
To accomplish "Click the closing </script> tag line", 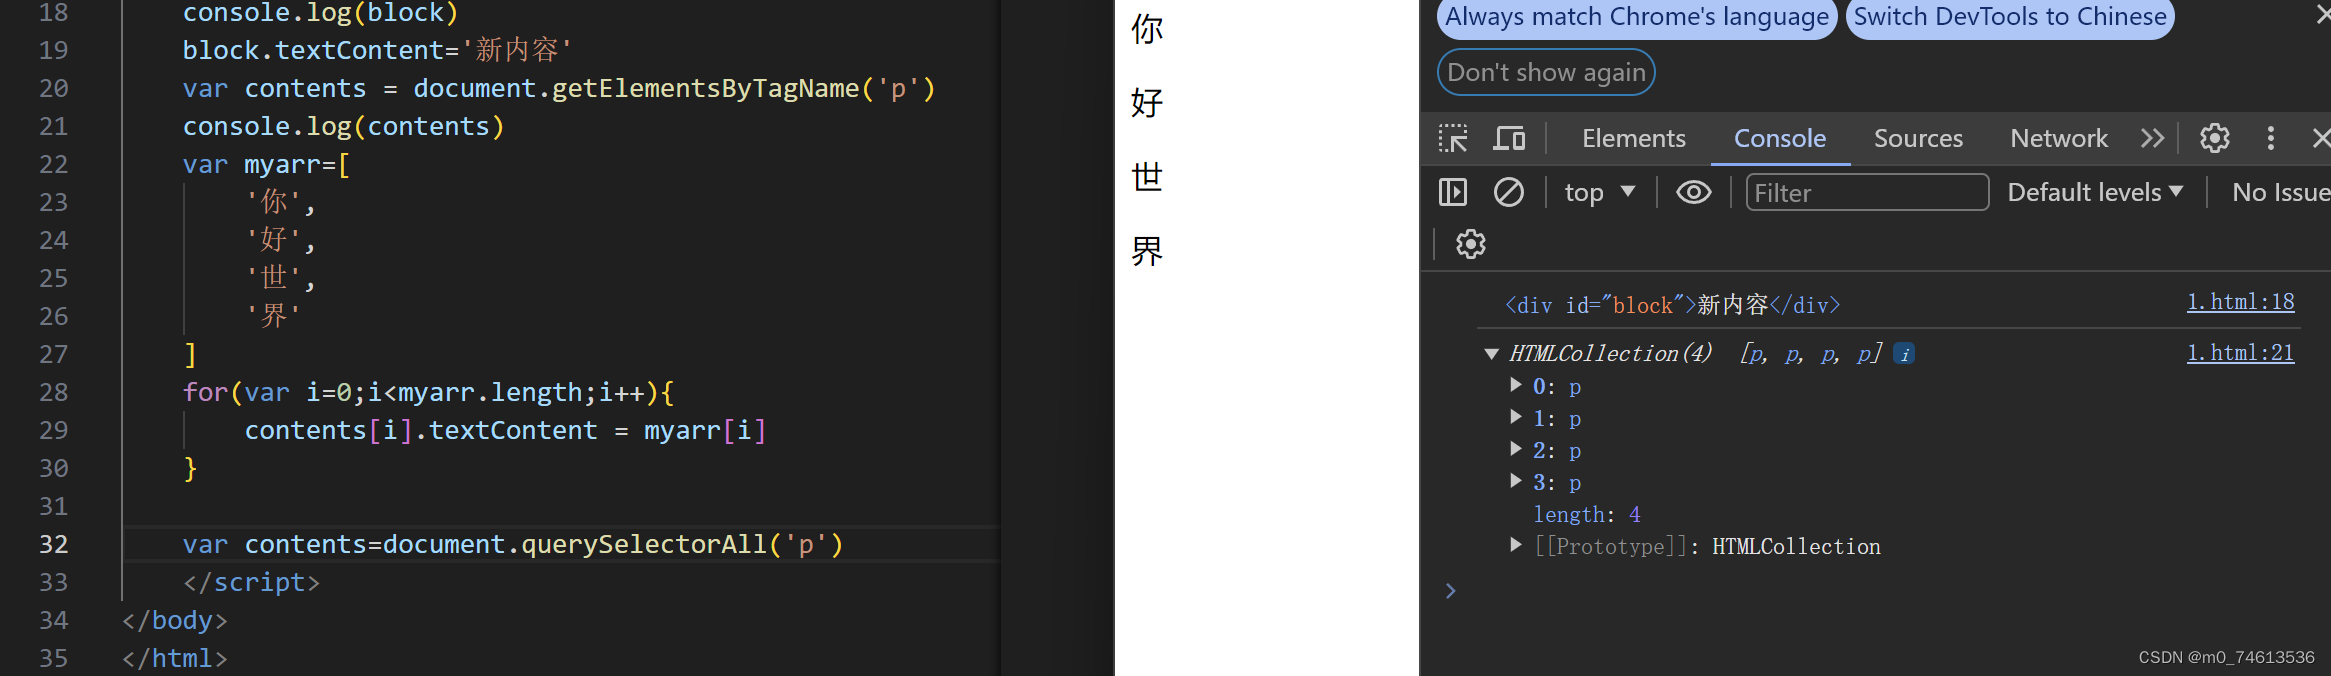I will pos(251,582).
